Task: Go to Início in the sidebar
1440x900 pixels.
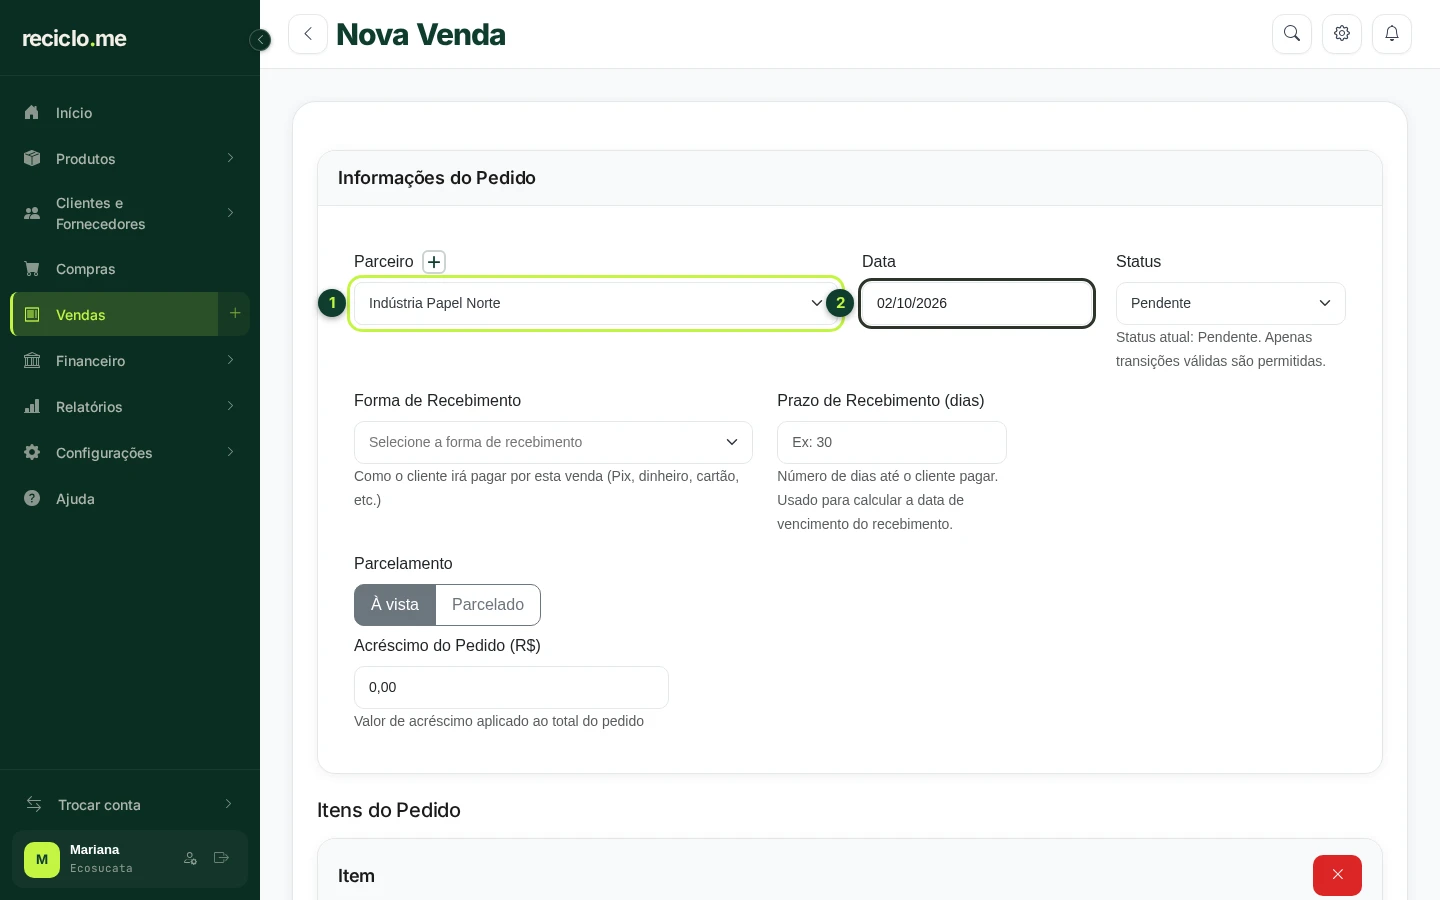Action: [130, 113]
